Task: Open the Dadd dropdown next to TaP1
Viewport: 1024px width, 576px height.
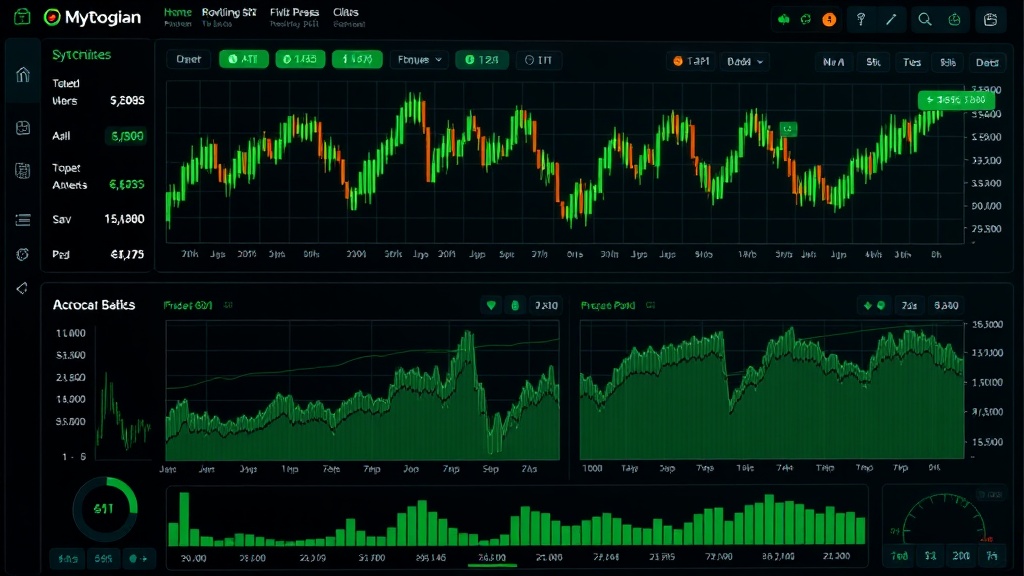Action: [x=744, y=61]
